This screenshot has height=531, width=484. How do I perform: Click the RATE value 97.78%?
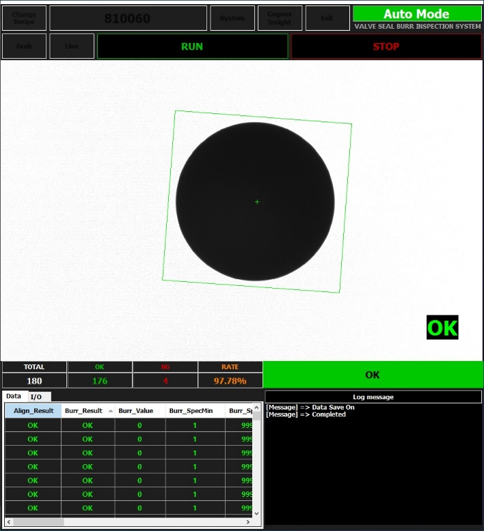point(230,381)
